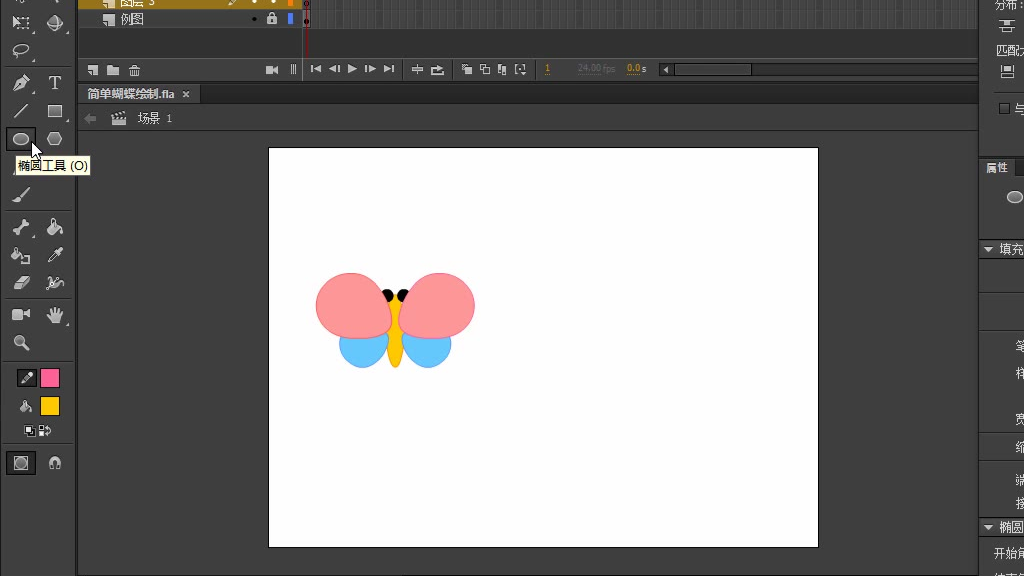Select the Text tool
Viewport: 1024px width, 576px height.
coord(55,83)
